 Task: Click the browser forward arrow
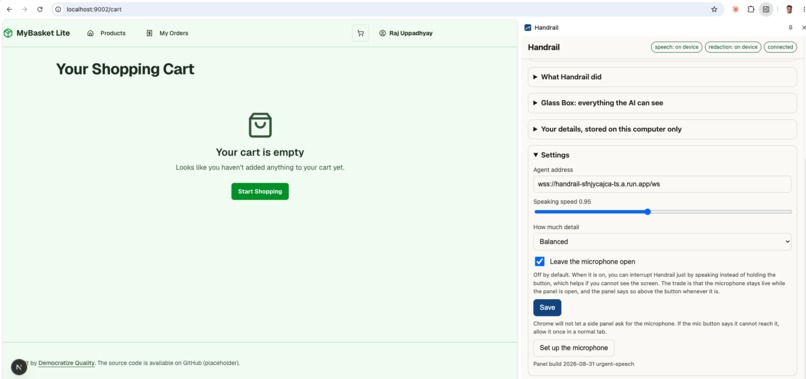24,9
